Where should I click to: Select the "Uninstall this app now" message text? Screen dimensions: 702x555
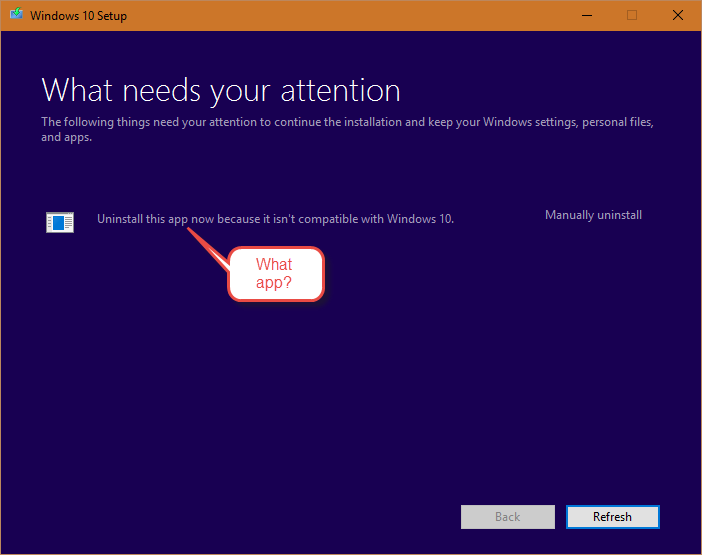click(275, 219)
